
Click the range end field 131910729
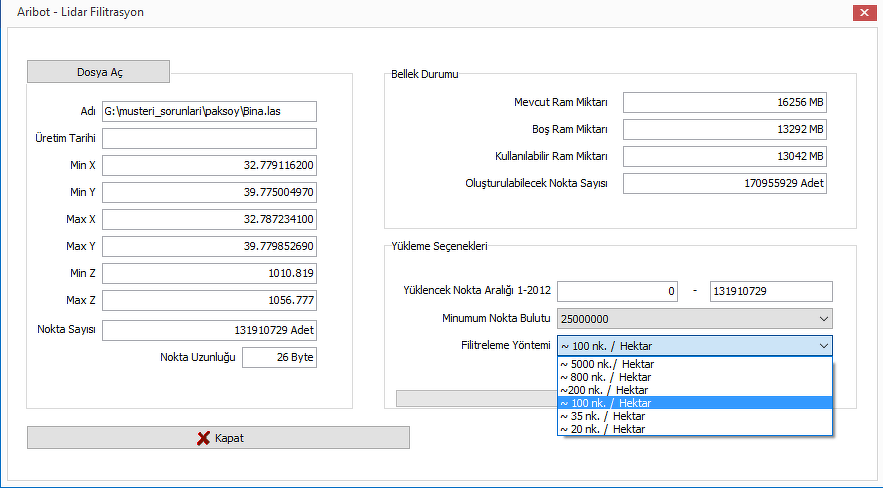(x=770, y=291)
